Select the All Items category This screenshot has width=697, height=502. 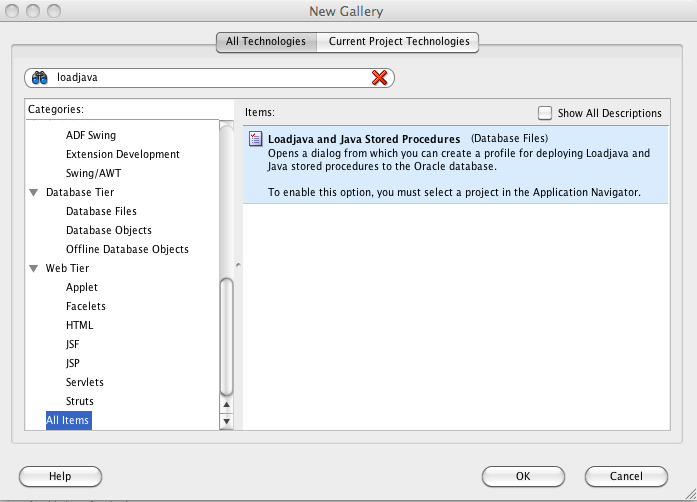pyautogui.click(x=68, y=420)
